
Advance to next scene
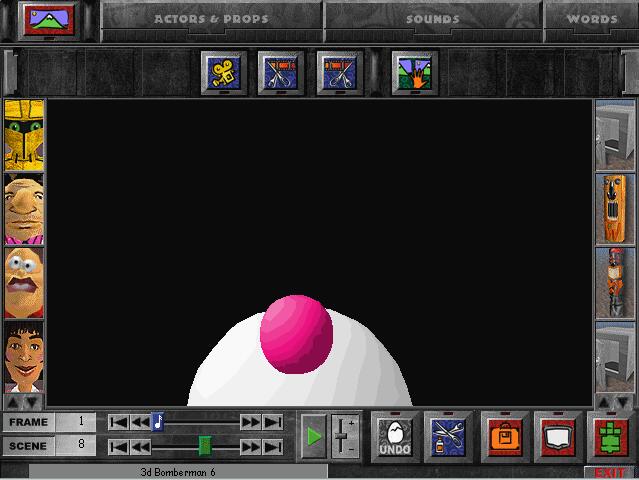(x=250, y=447)
